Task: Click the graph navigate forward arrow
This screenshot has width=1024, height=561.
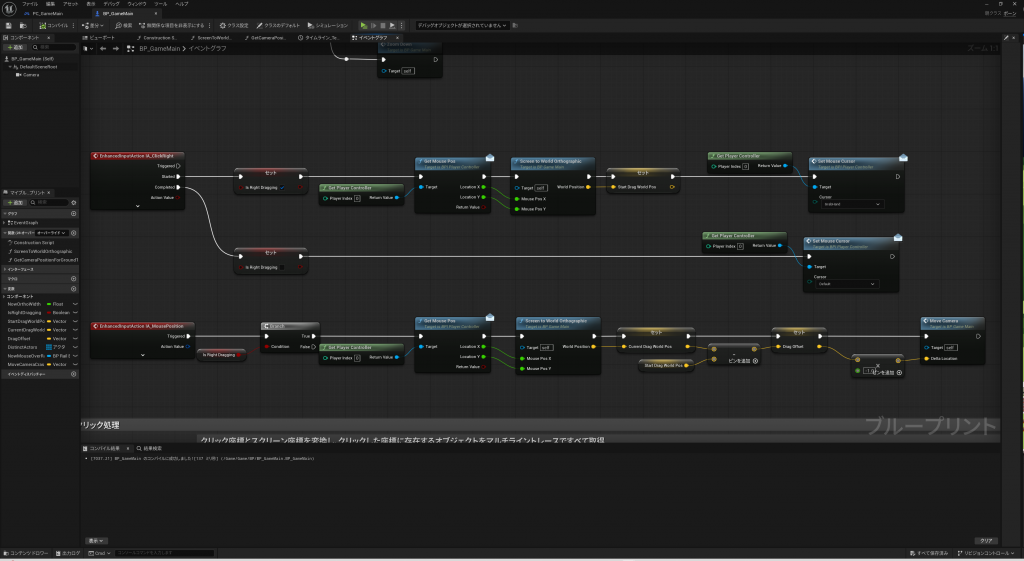Action: [116, 49]
